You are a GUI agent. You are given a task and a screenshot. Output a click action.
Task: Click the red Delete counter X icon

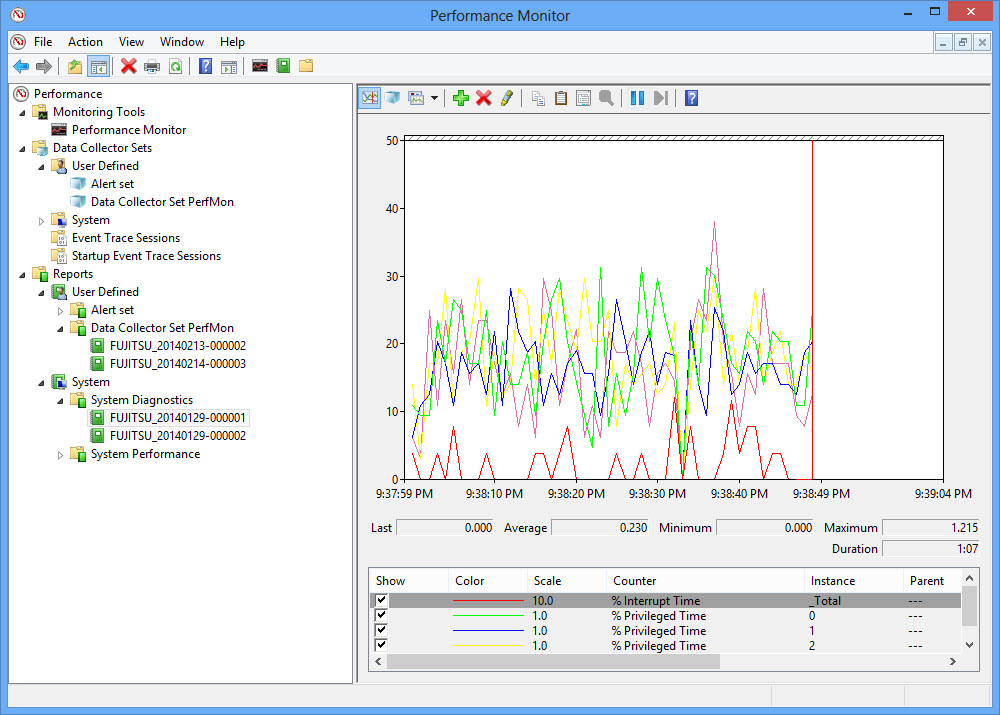pyautogui.click(x=484, y=98)
